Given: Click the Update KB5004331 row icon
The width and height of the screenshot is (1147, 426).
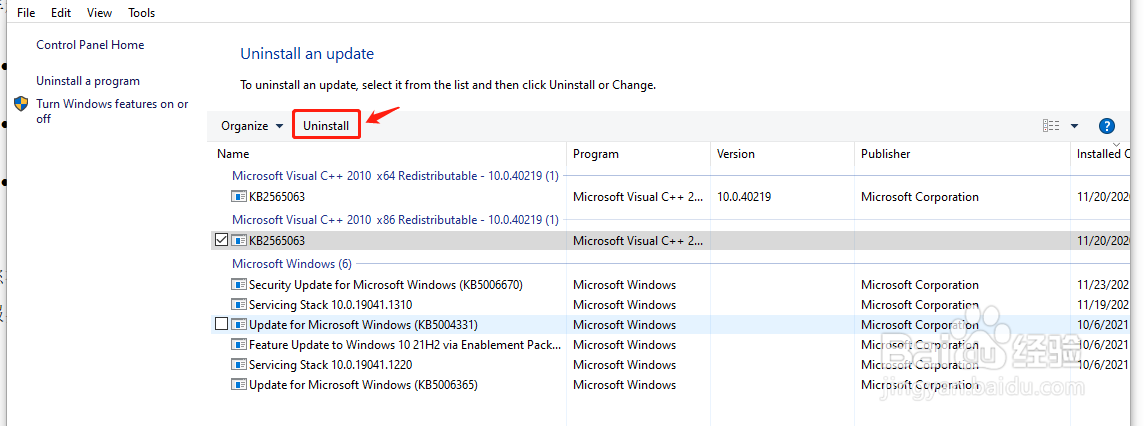Looking at the screenshot, I should (x=239, y=324).
